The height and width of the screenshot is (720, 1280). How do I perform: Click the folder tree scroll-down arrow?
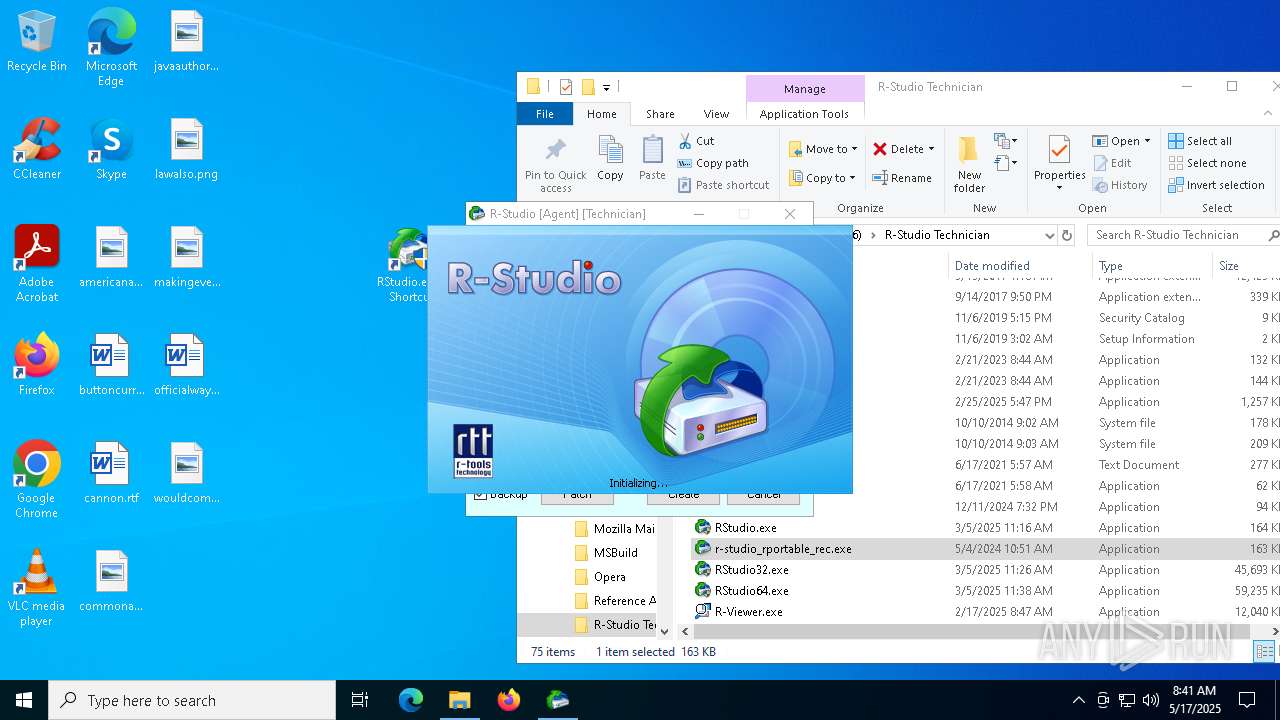665,631
